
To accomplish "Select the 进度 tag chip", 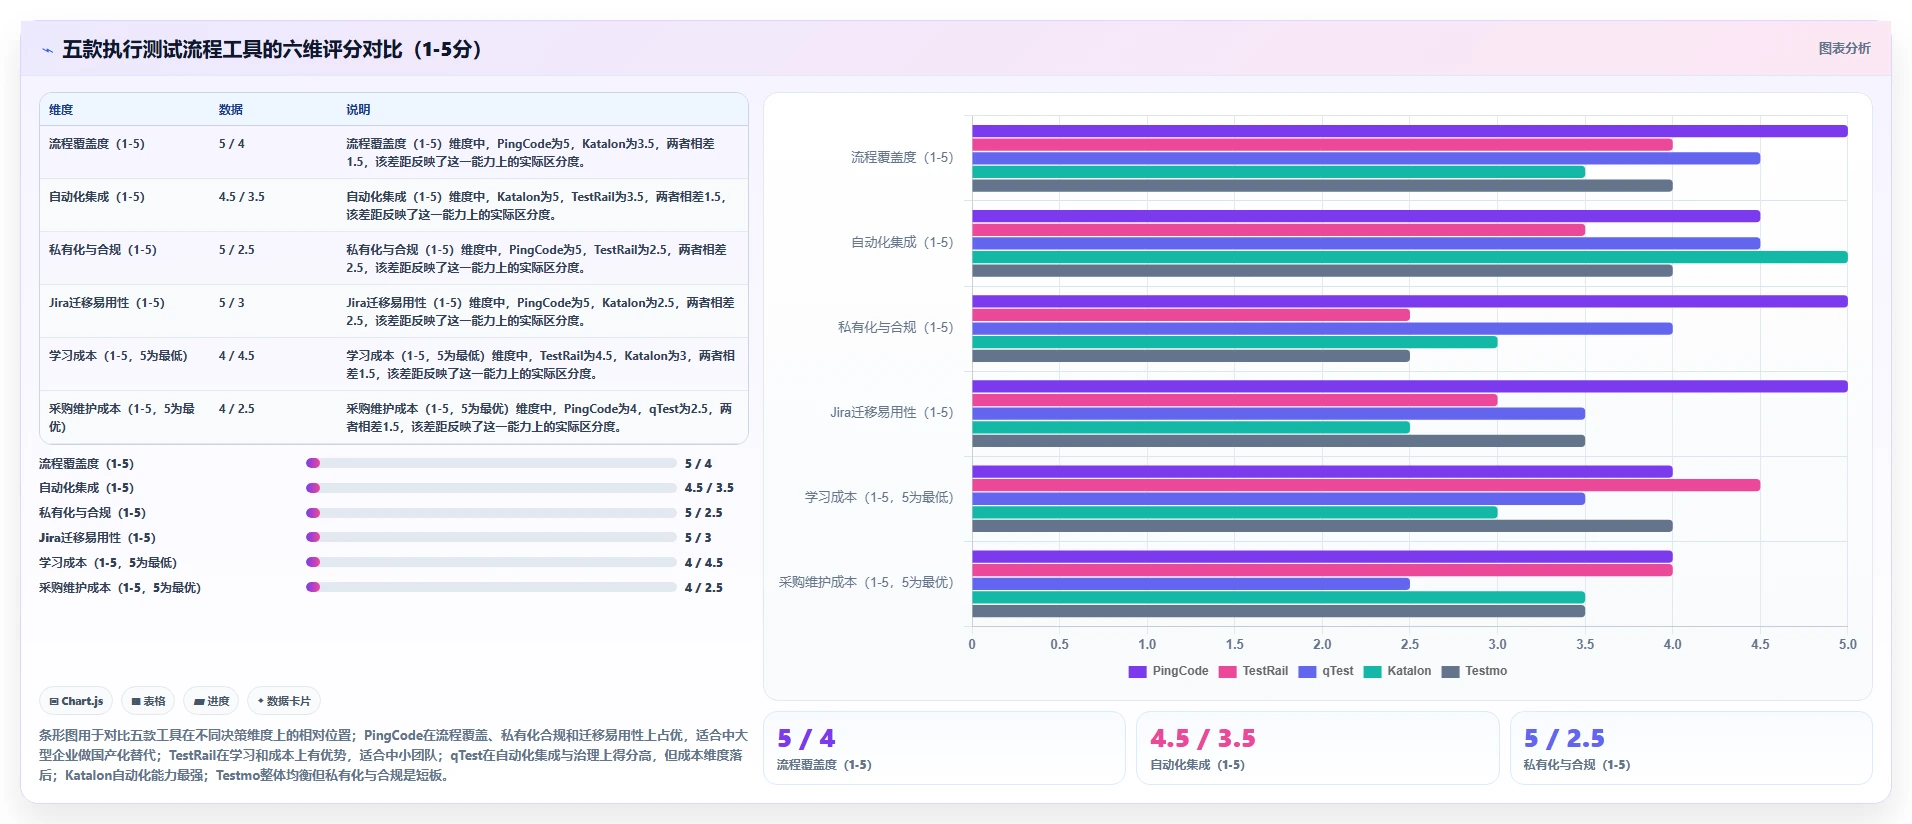I will click(x=212, y=701).
